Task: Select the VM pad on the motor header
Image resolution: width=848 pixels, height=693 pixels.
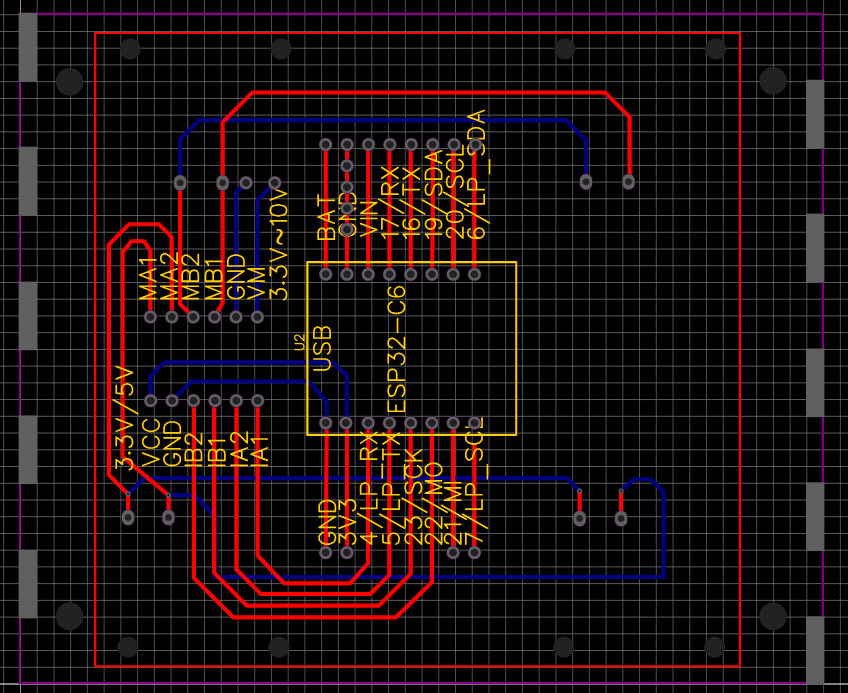Action: pyautogui.click(x=257, y=317)
